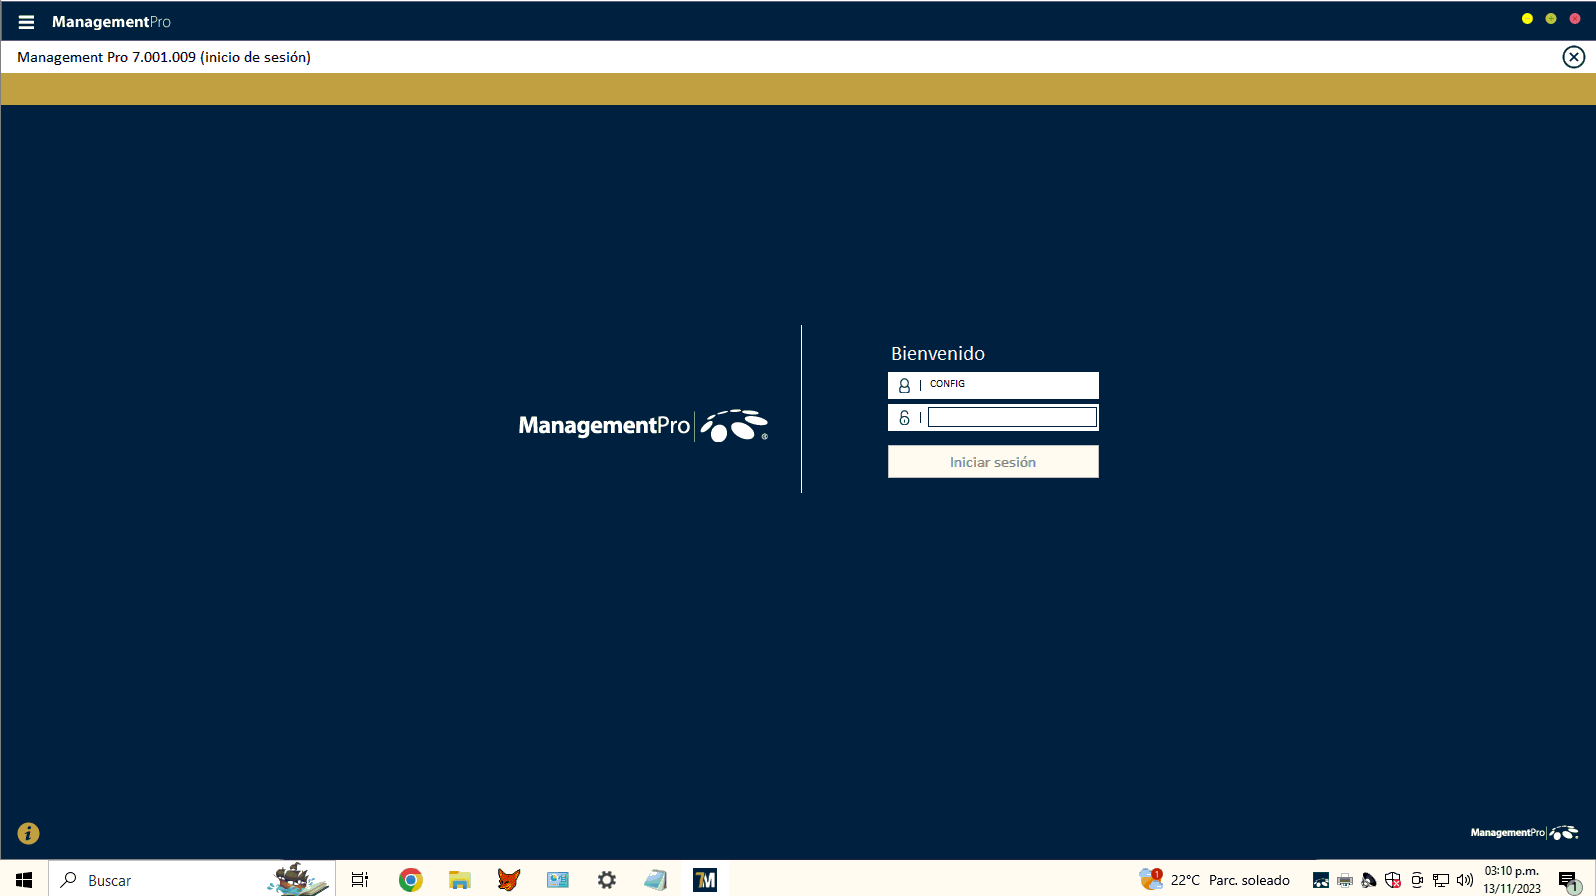Viewport: 1596px width, 896px height.
Task: Open Windows Security shield tray icon
Action: 1393,880
